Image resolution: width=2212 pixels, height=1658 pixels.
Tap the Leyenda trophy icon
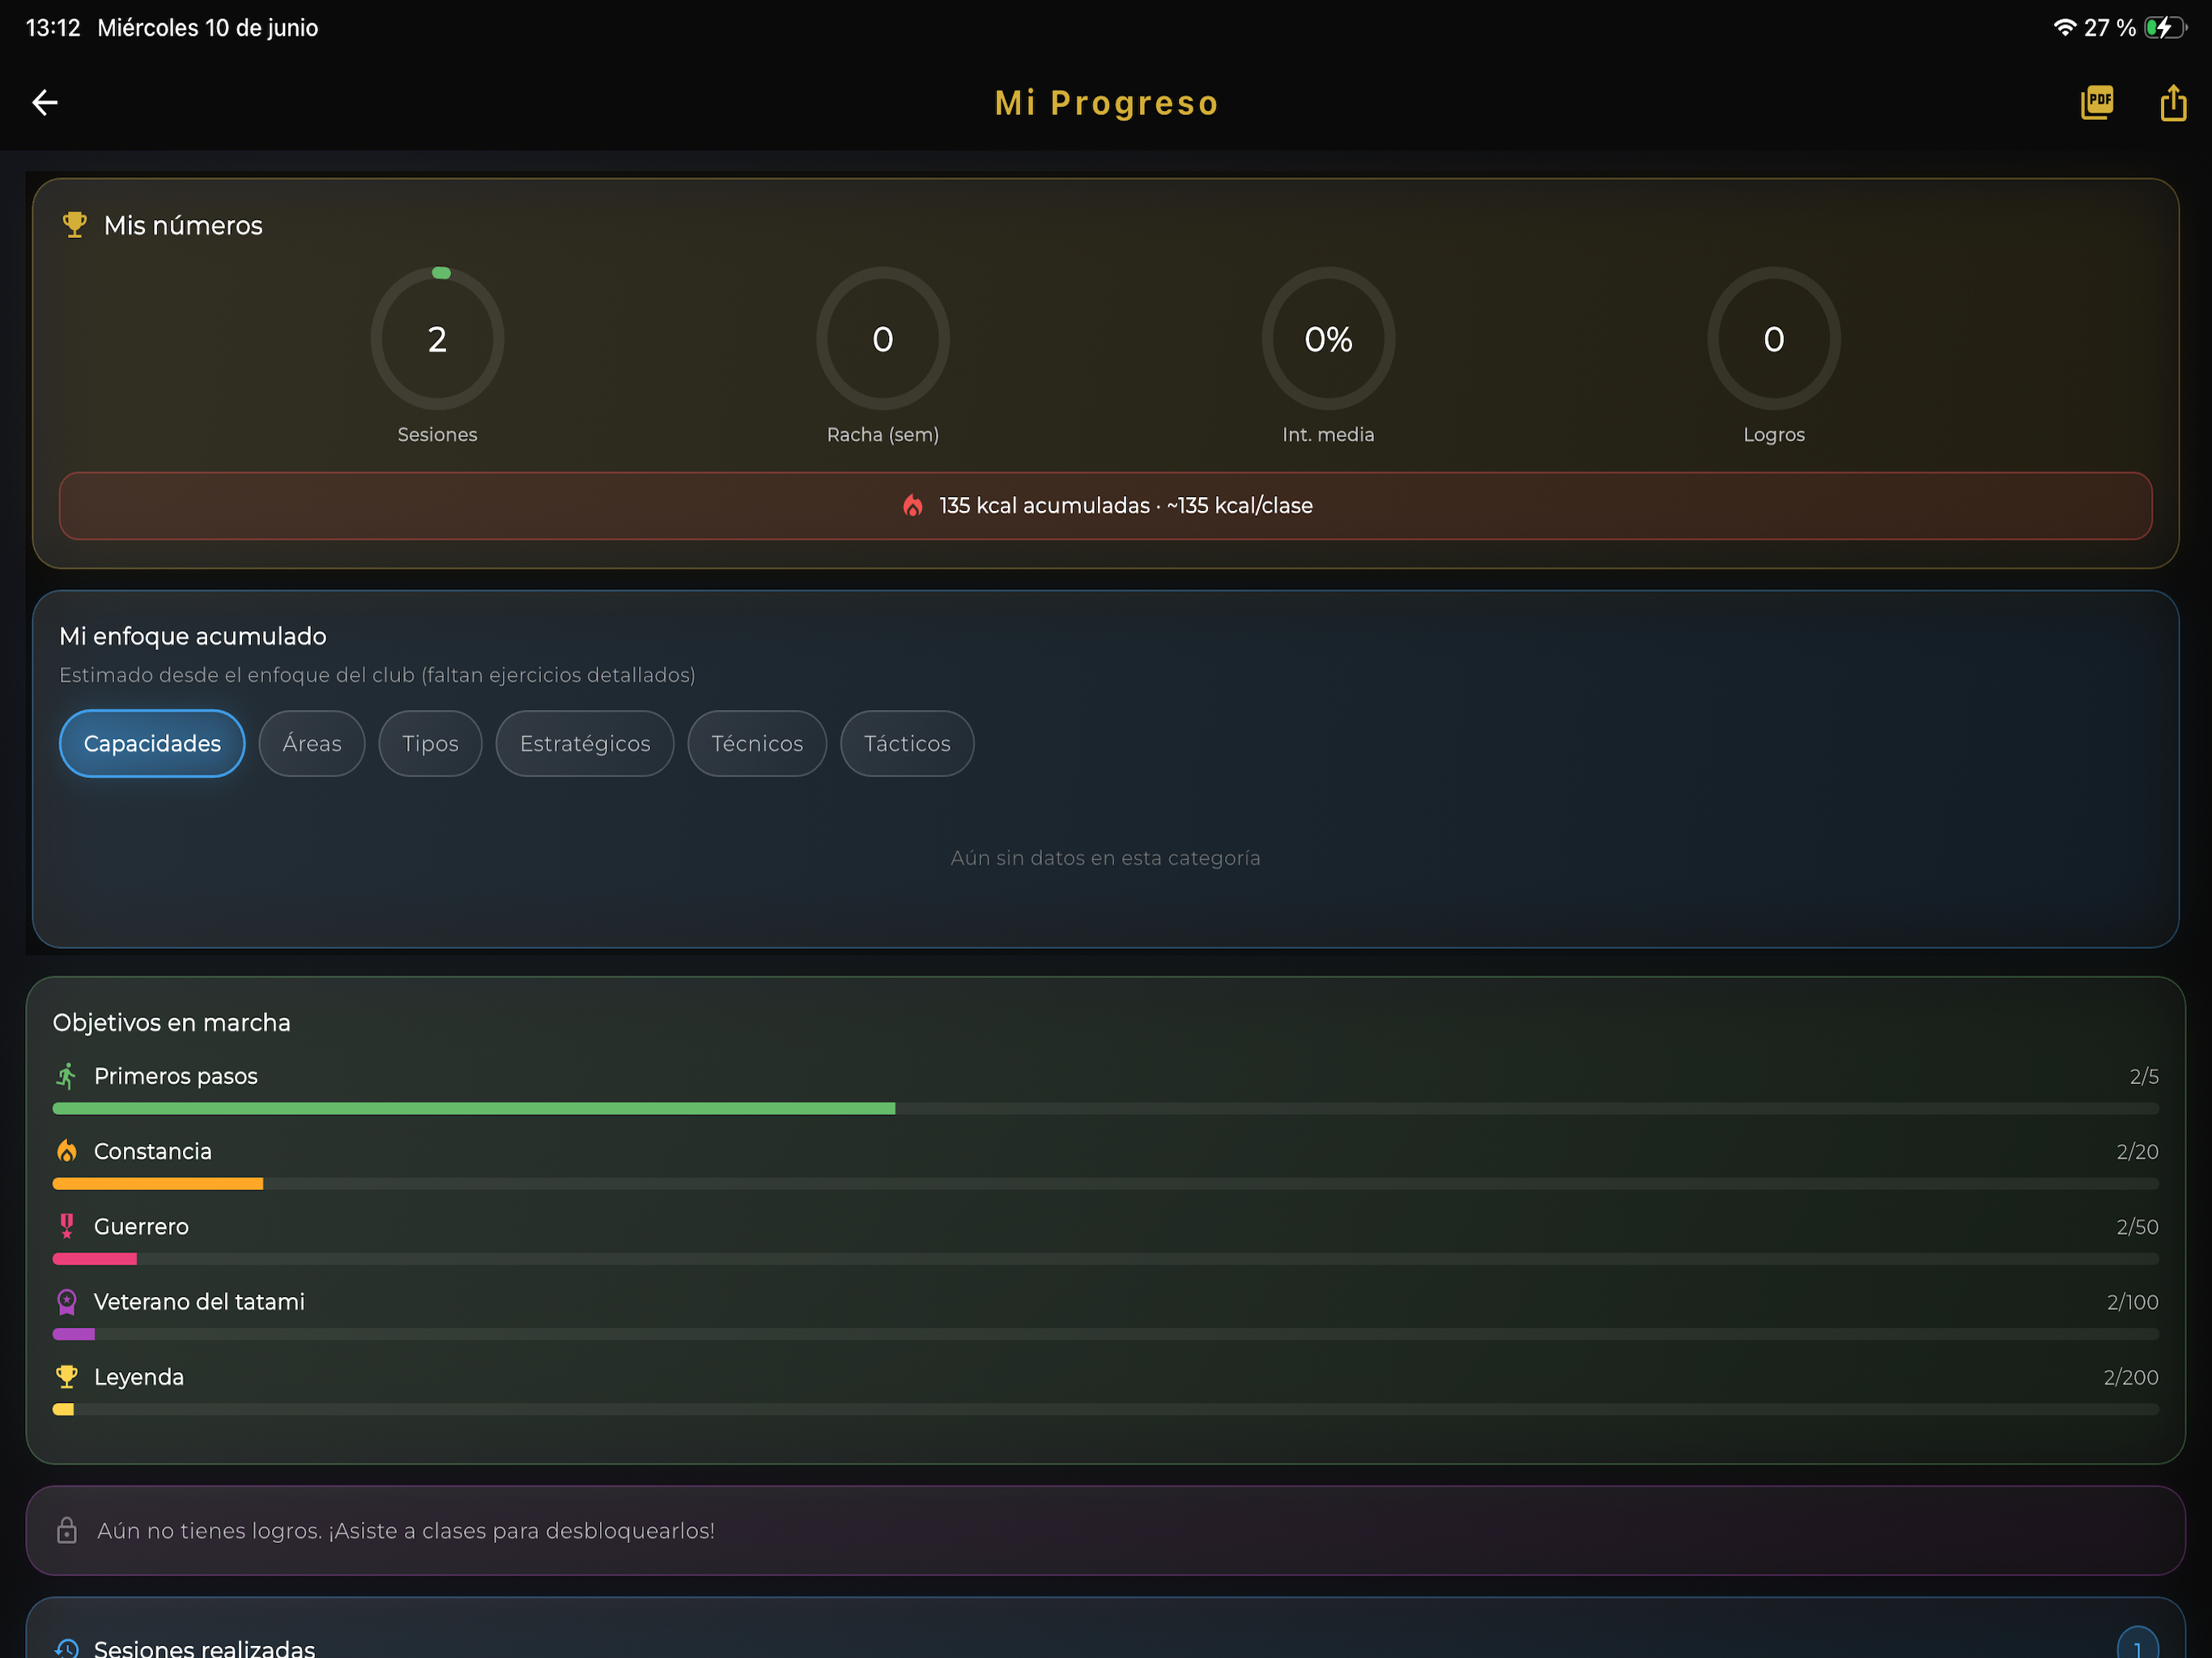66,1377
